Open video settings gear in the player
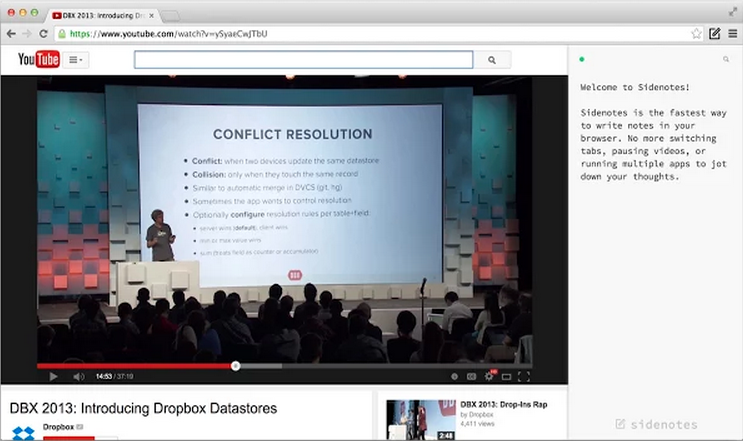The width and height of the screenshot is (743, 441). tap(489, 376)
